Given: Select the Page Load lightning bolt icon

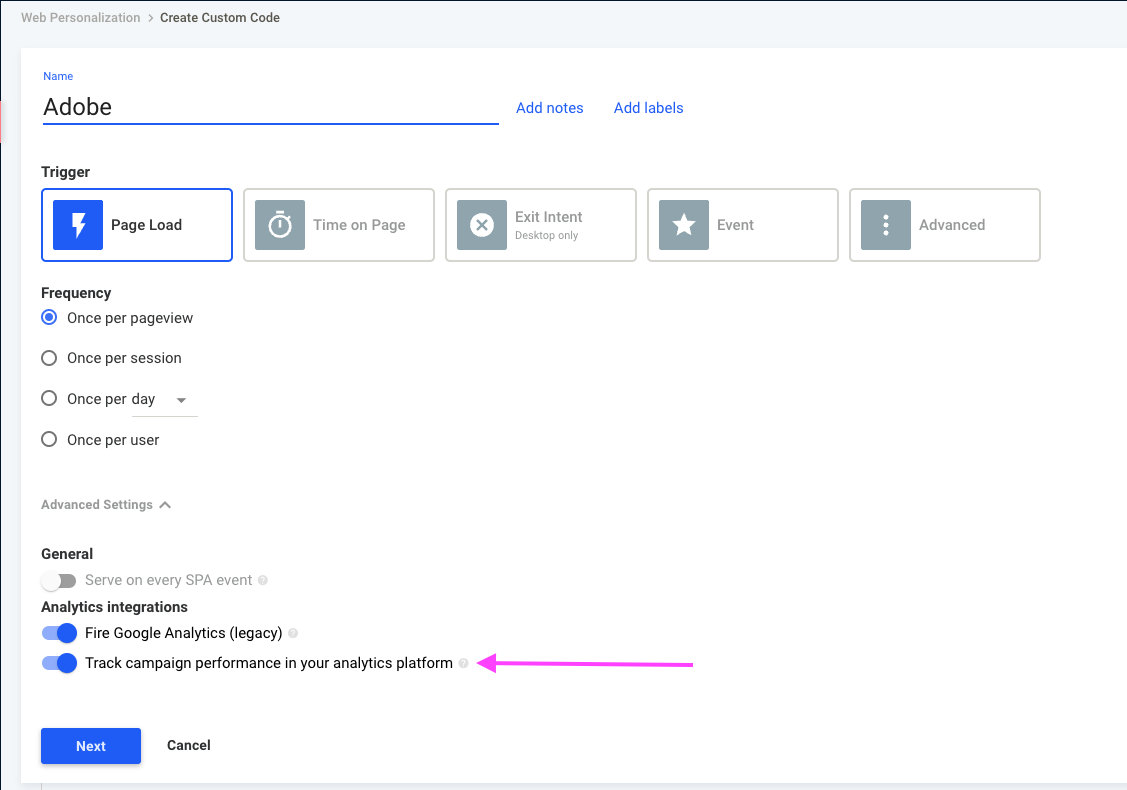Looking at the screenshot, I should pos(78,225).
